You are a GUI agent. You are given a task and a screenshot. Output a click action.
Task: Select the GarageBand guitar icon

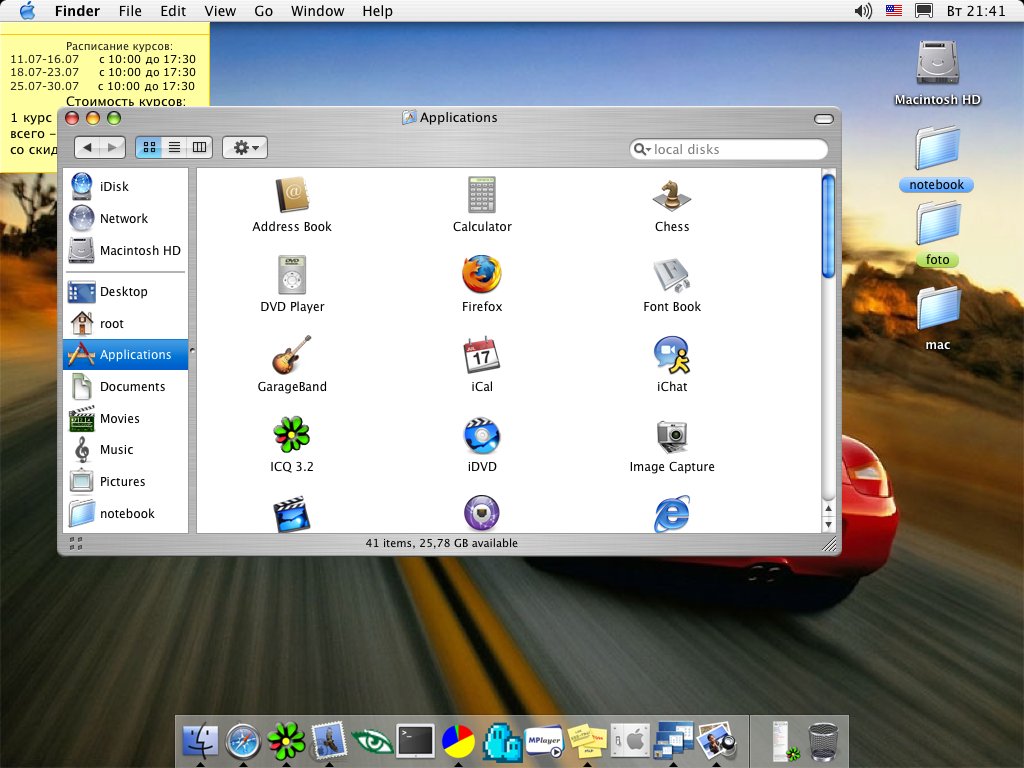point(292,355)
